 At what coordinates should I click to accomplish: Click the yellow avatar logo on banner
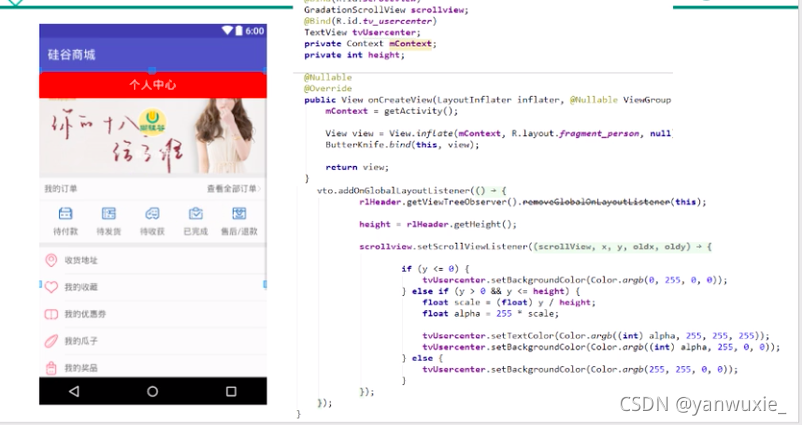152,122
